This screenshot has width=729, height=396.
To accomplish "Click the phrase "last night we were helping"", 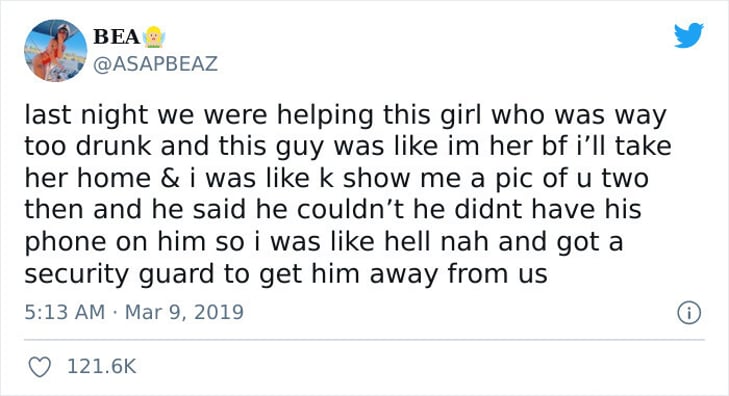I will click(199, 115).
